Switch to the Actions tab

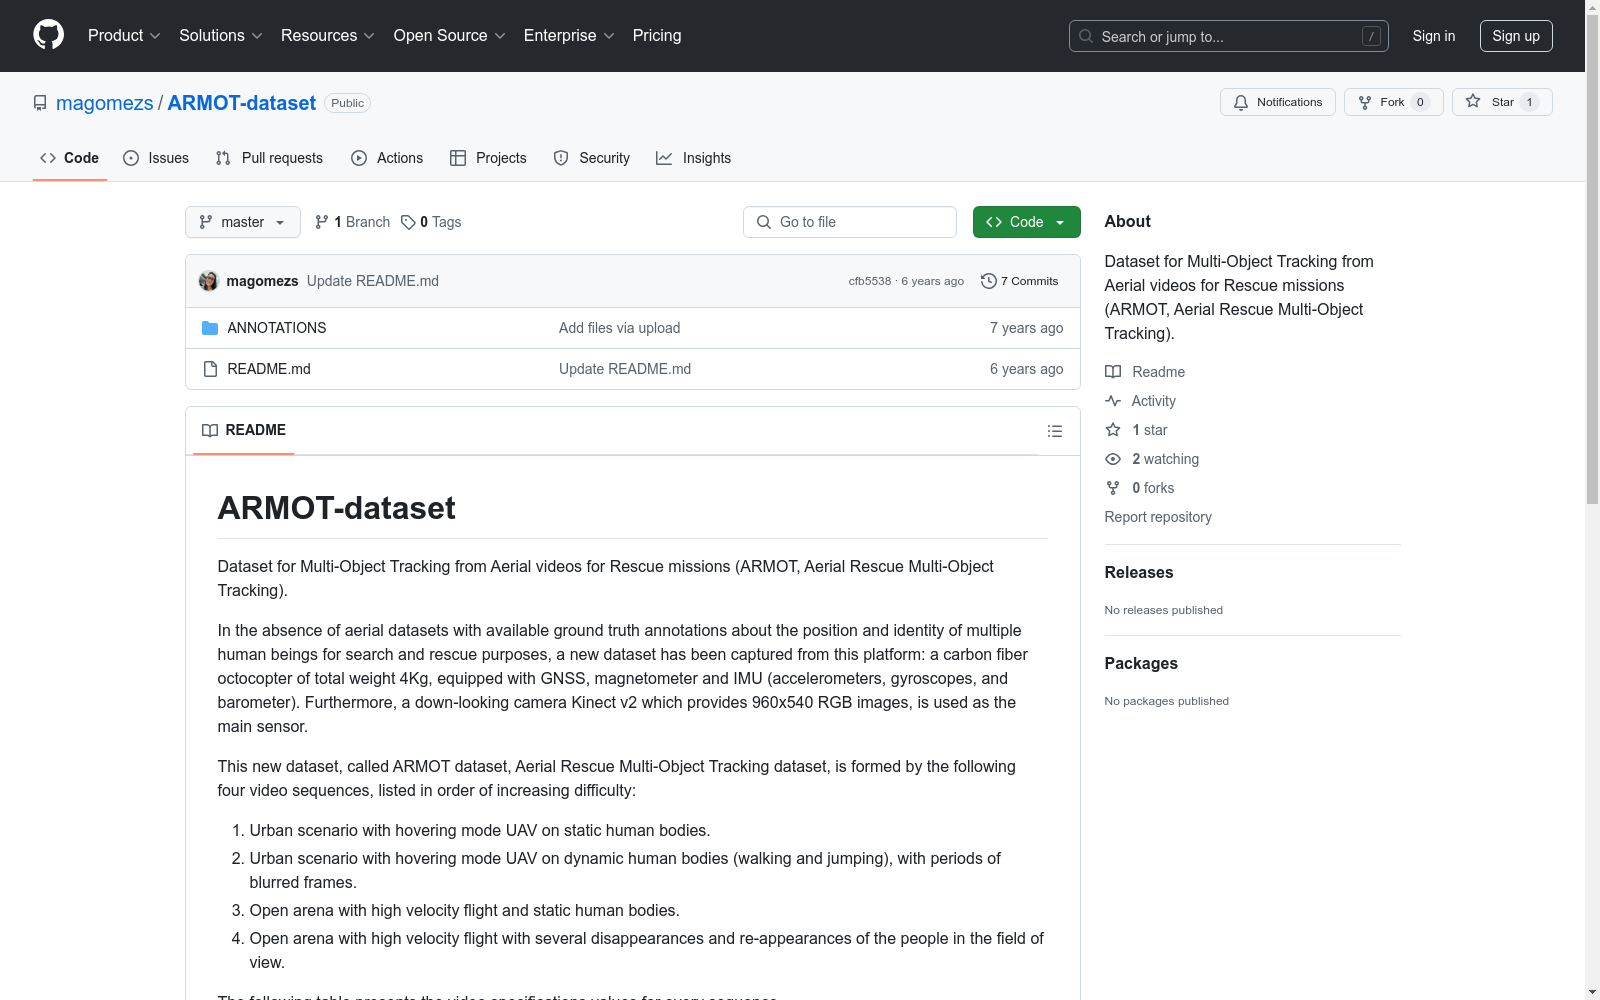coord(387,158)
